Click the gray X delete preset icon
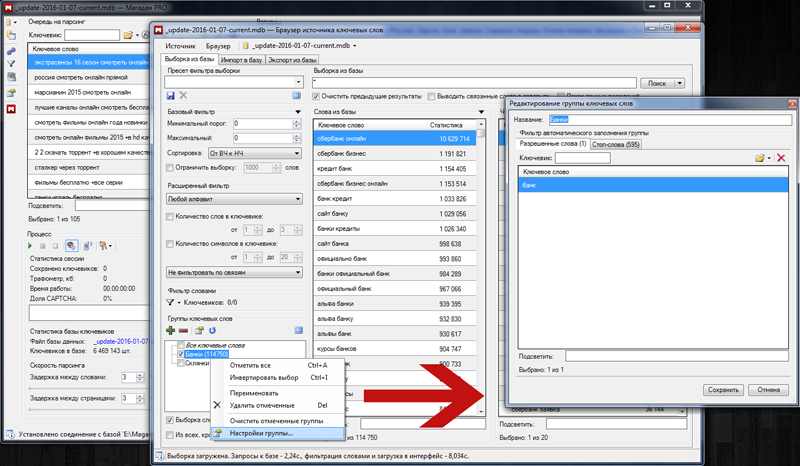This screenshot has width=800, height=466. [x=183, y=95]
